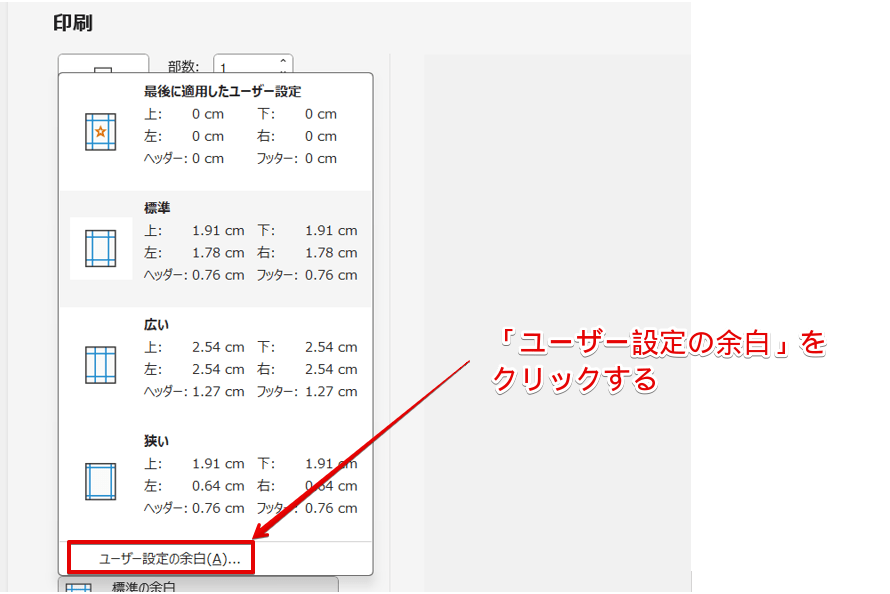Click the copies spinner up arrow
This screenshot has width=890, height=594.
[282, 59]
